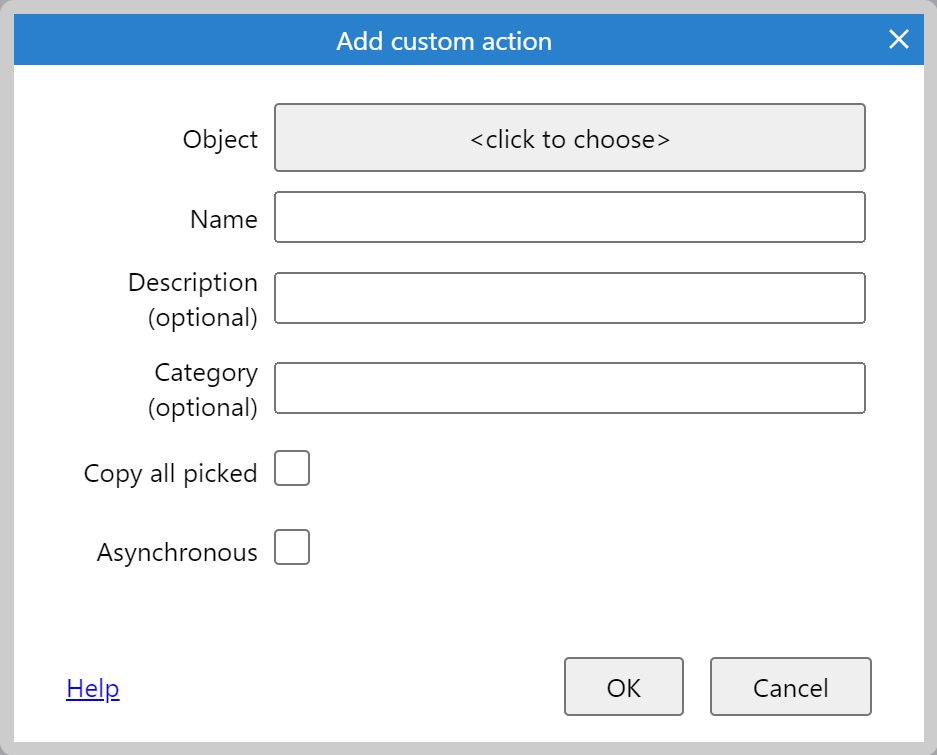Click blank area right of Asynchronous checkbox
Image resolution: width=937 pixels, height=755 pixels.
(580, 548)
